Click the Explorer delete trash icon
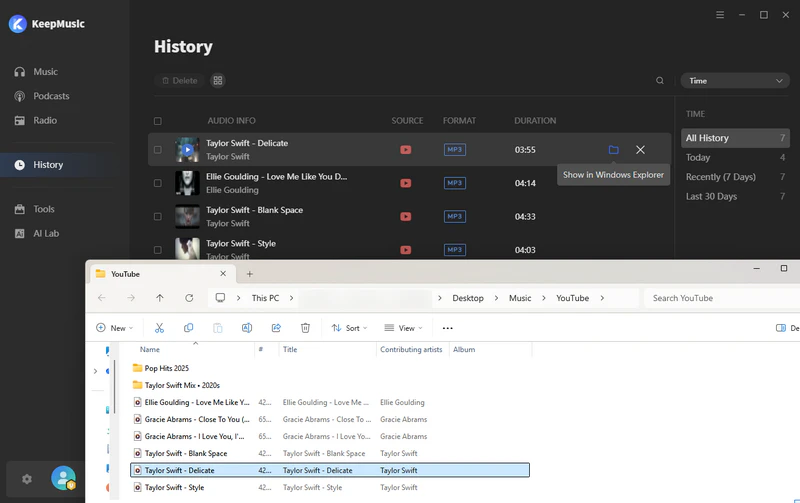 [x=306, y=328]
